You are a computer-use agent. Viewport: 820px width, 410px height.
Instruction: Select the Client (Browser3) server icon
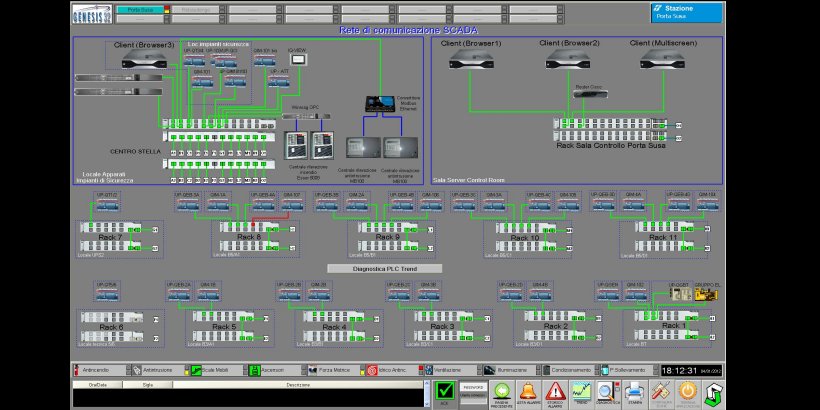point(145,59)
